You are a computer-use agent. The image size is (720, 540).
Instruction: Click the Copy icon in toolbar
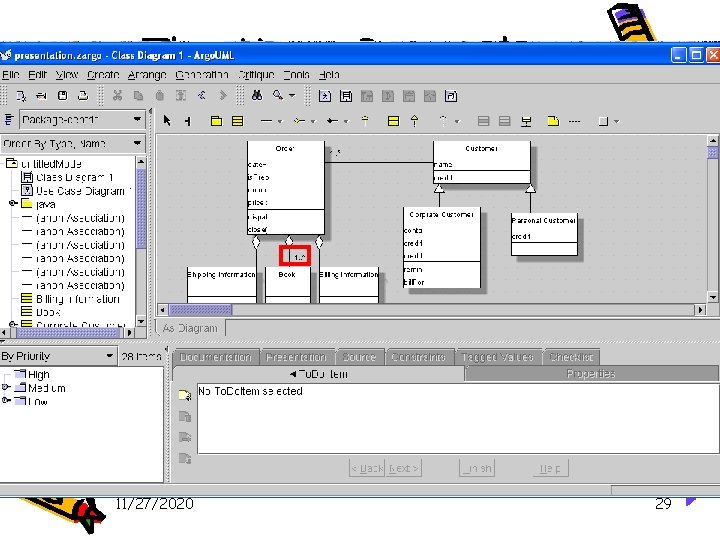tap(138, 96)
